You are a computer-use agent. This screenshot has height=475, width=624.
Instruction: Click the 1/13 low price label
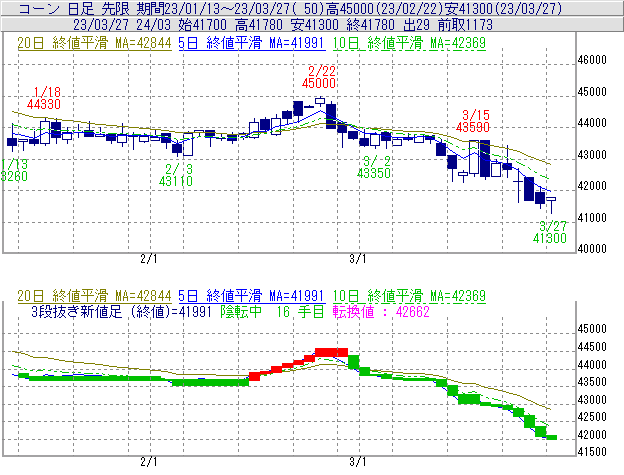click(x=14, y=170)
